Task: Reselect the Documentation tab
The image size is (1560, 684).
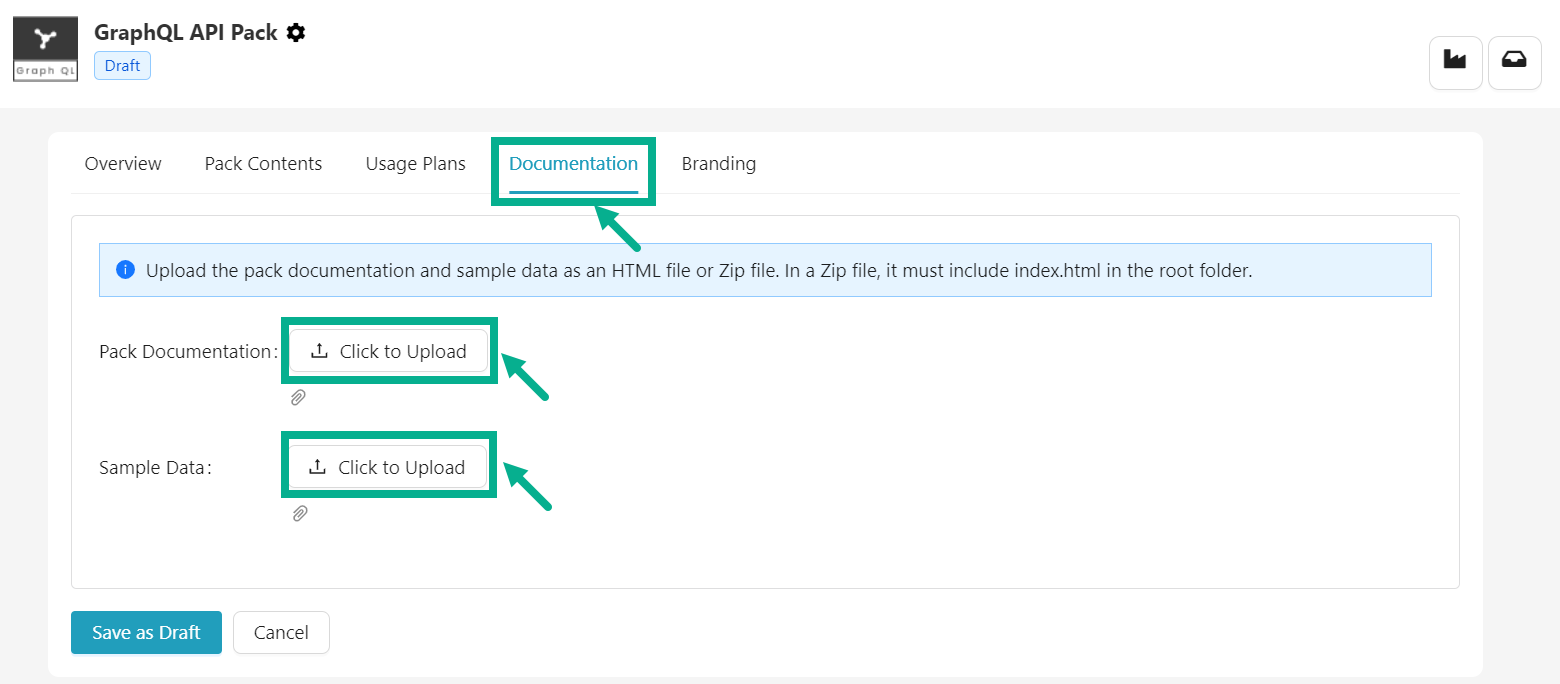Action: 573,163
